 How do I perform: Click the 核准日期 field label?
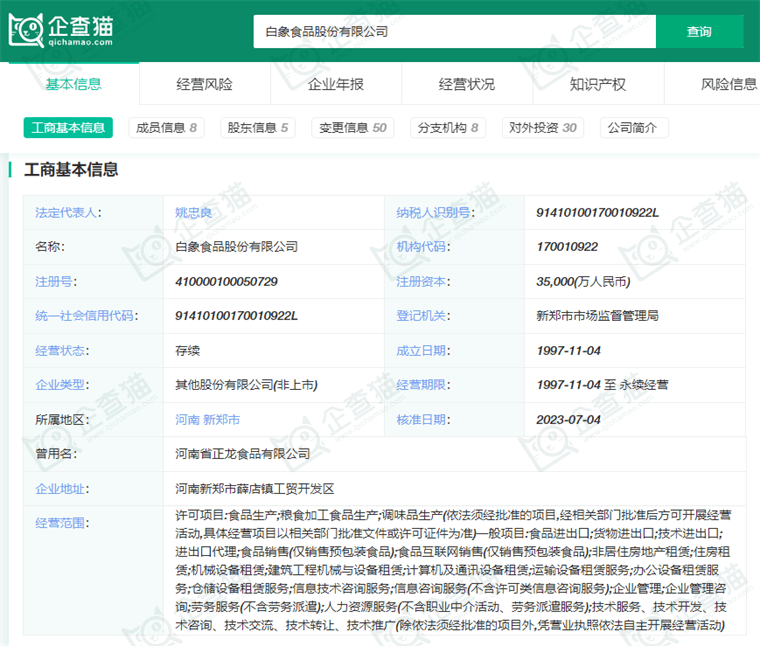[423, 420]
